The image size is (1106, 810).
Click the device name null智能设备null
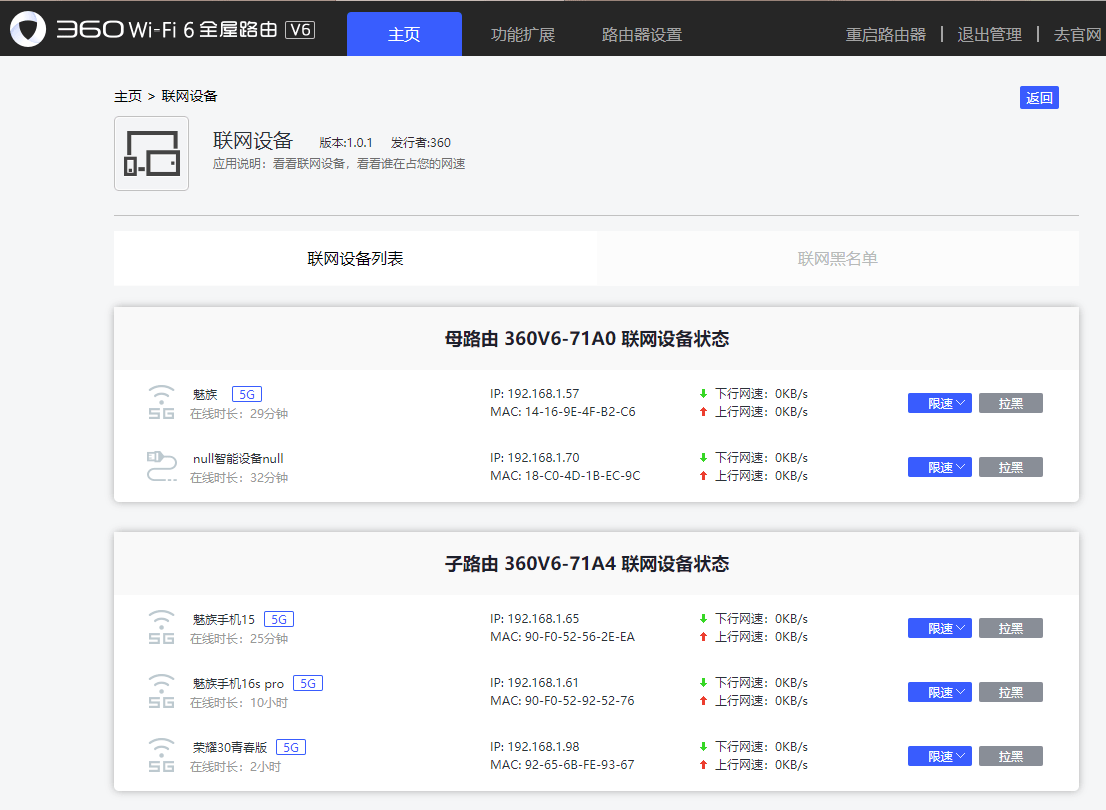click(x=238, y=459)
